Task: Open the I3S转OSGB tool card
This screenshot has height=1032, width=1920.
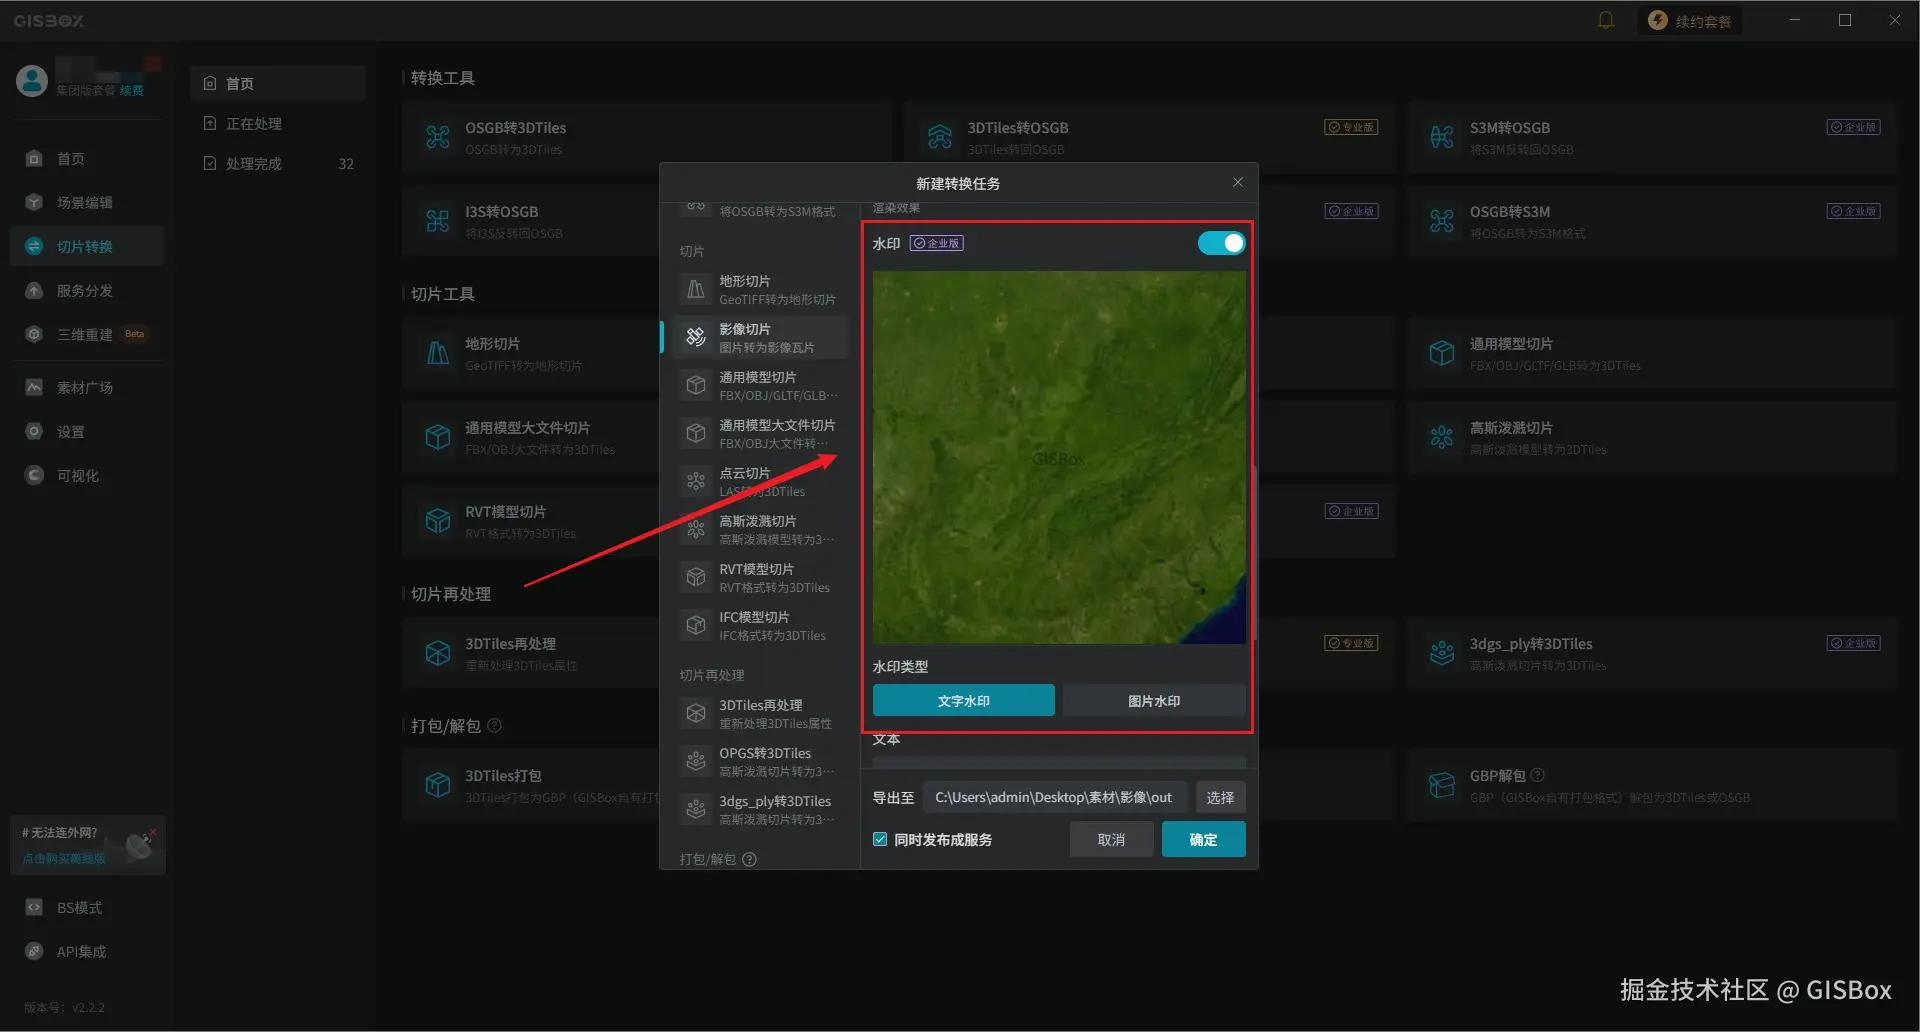Action: coord(530,221)
